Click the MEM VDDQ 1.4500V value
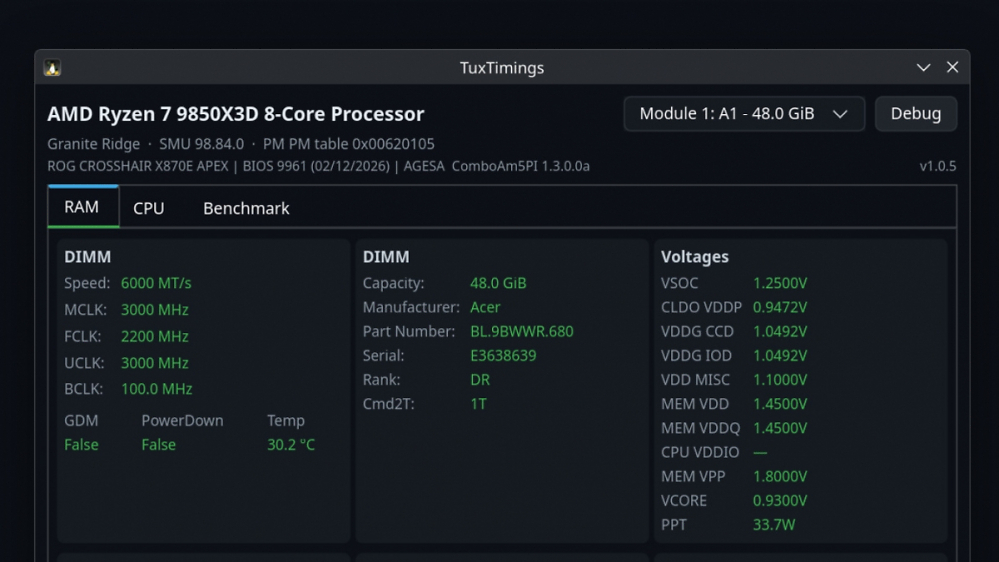Screen dimensions: 999x562 click(x=780, y=428)
